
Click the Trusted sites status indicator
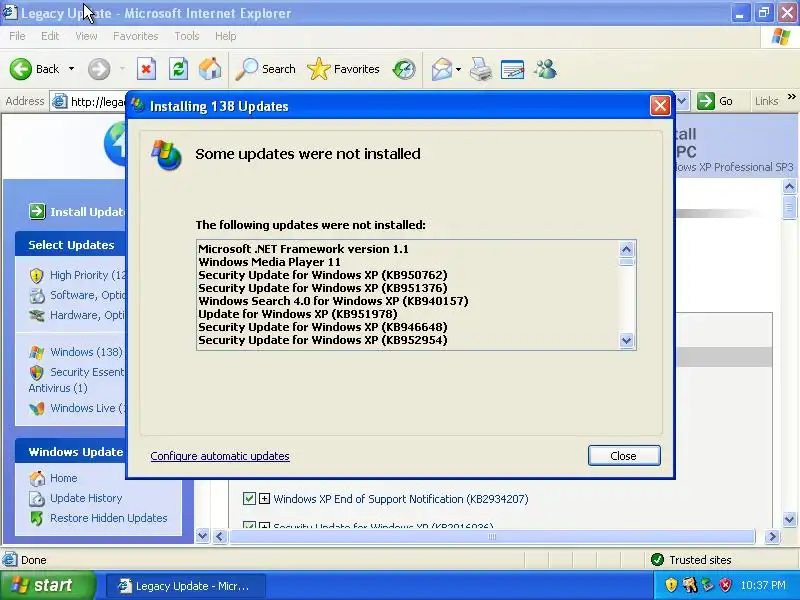(x=692, y=560)
